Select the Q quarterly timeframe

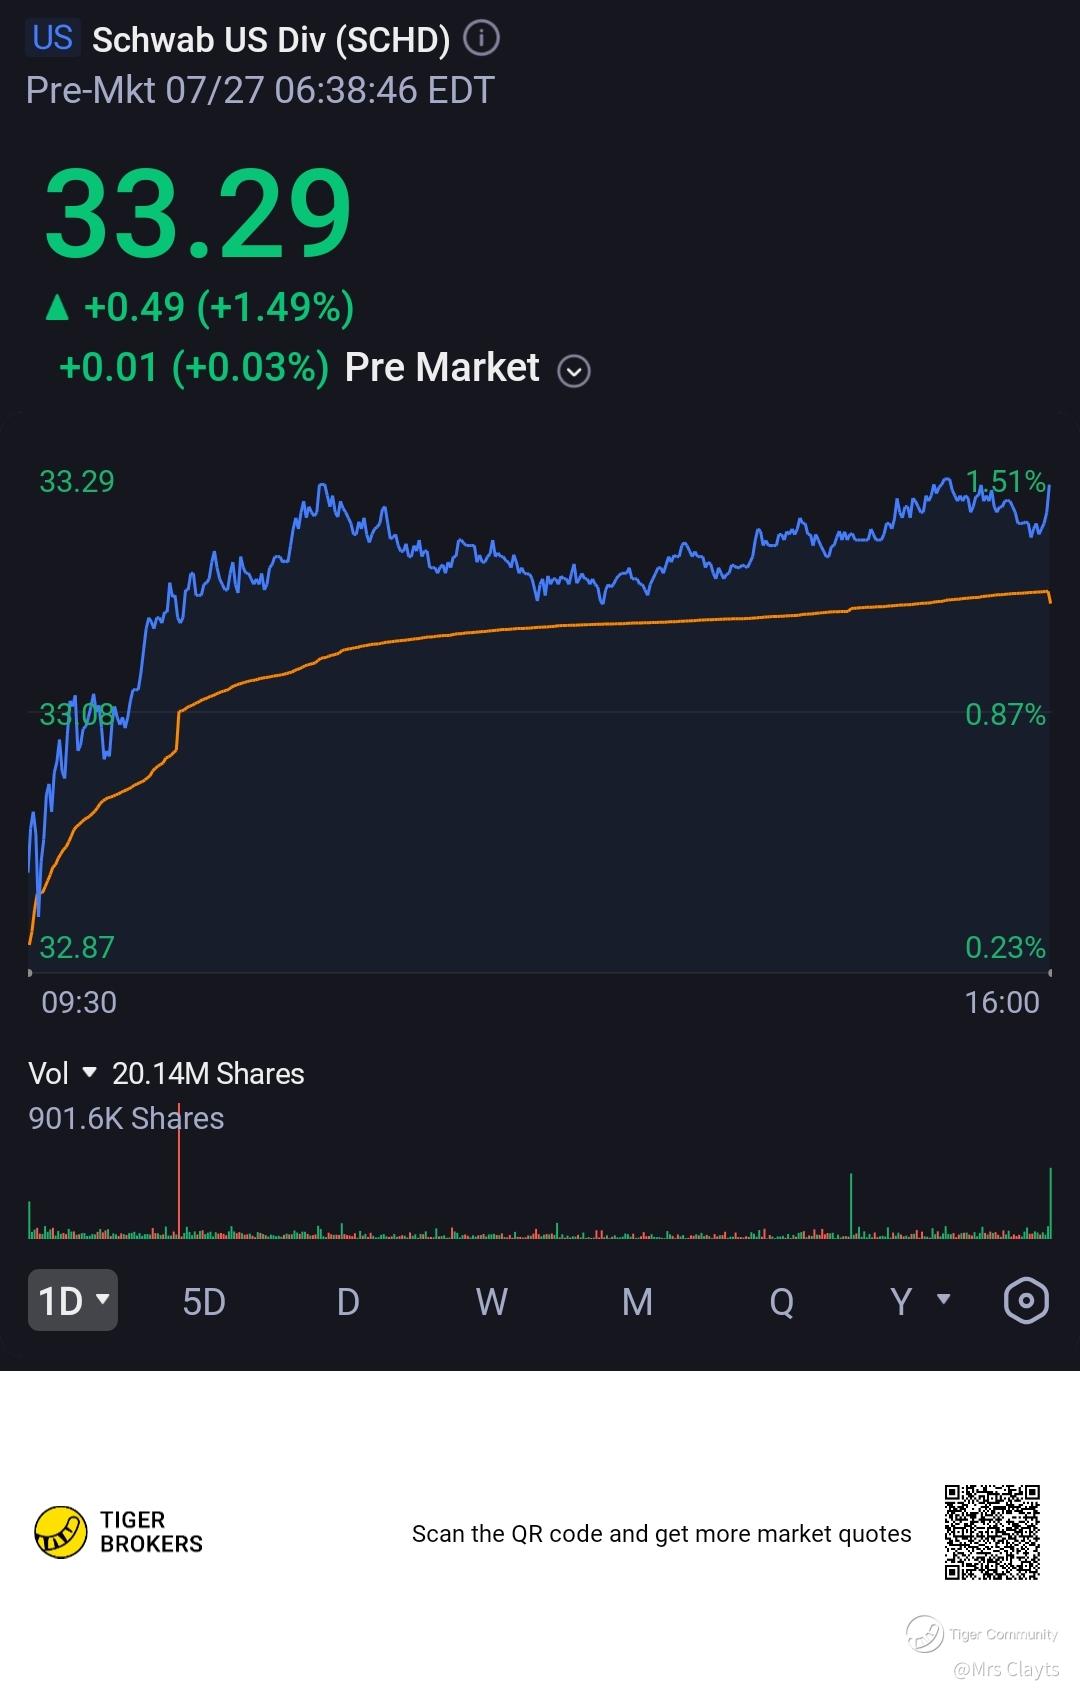(x=782, y=1302)
